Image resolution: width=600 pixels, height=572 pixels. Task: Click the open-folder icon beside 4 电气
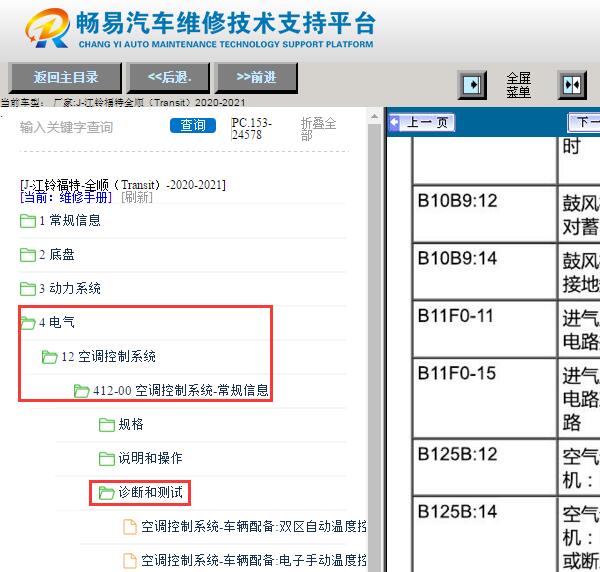[x=28, y=323]
